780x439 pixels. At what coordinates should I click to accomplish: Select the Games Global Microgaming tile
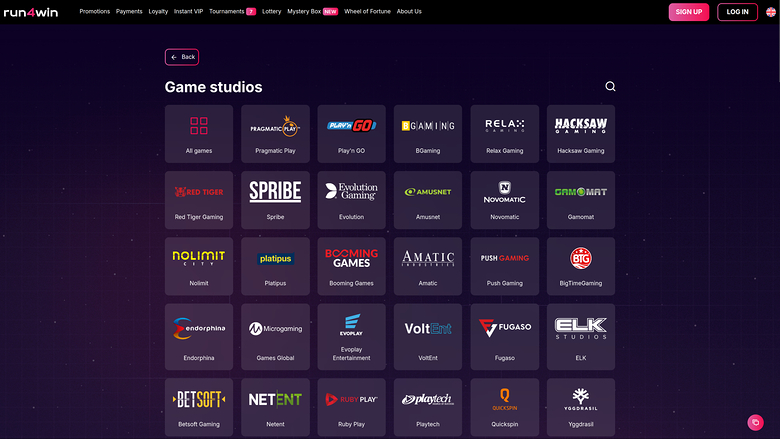[275, 337]
